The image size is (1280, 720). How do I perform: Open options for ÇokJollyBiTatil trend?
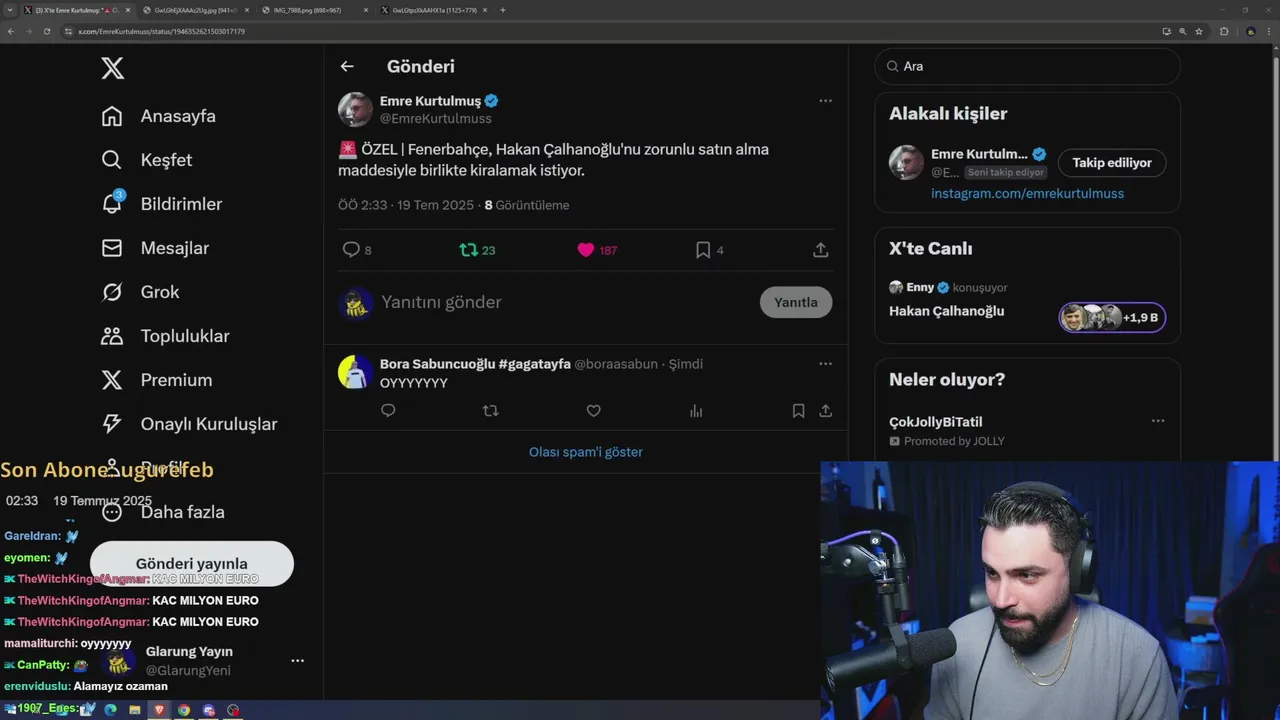point(1158,421)
